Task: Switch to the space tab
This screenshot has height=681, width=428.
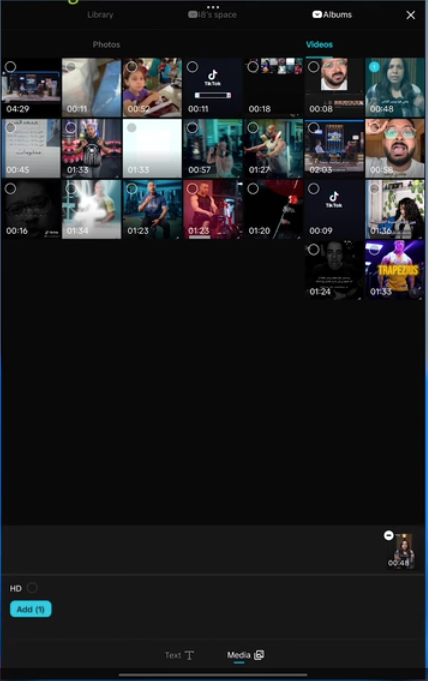Action: tap(212, 15)
